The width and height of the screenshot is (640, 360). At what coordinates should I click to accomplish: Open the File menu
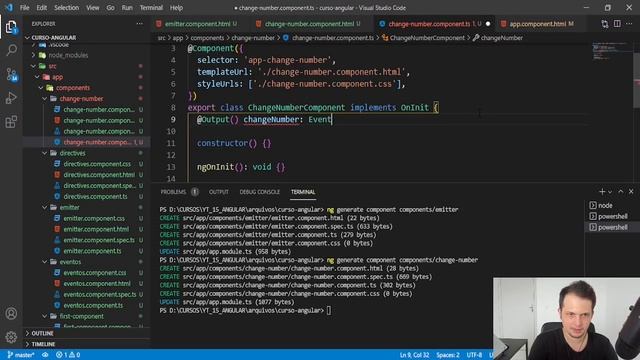pyautogui.click(x=24, y=7)
